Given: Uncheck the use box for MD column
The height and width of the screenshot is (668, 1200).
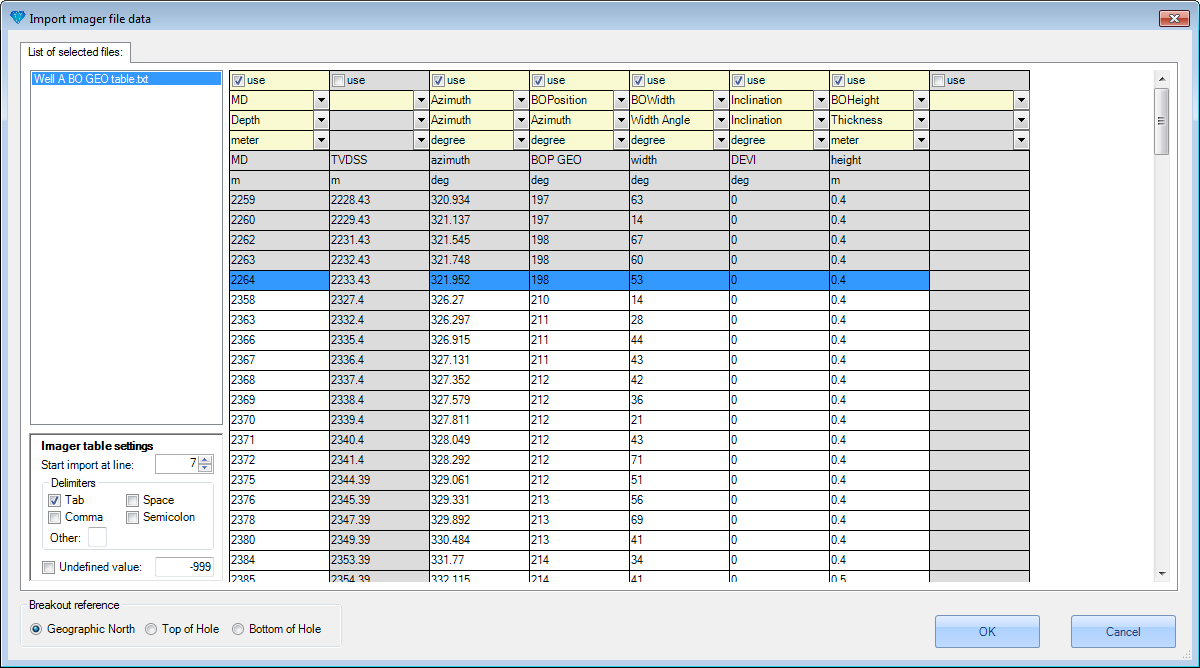Looking at the screenshot, I should [x=238, y=81].
